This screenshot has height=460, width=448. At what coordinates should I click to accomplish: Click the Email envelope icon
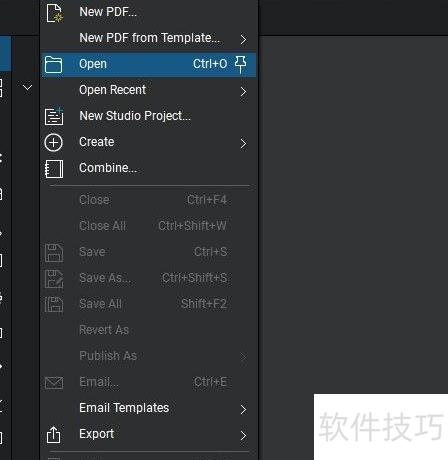click(x=54, y=383)
